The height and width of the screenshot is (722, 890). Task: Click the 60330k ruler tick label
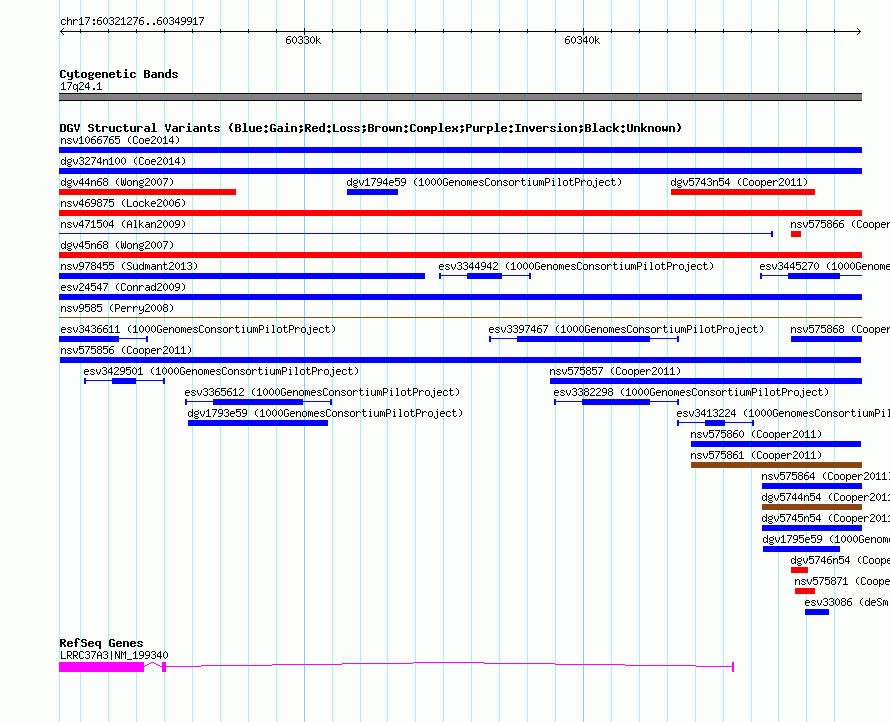pyautogui.click(x=303, y=40)
